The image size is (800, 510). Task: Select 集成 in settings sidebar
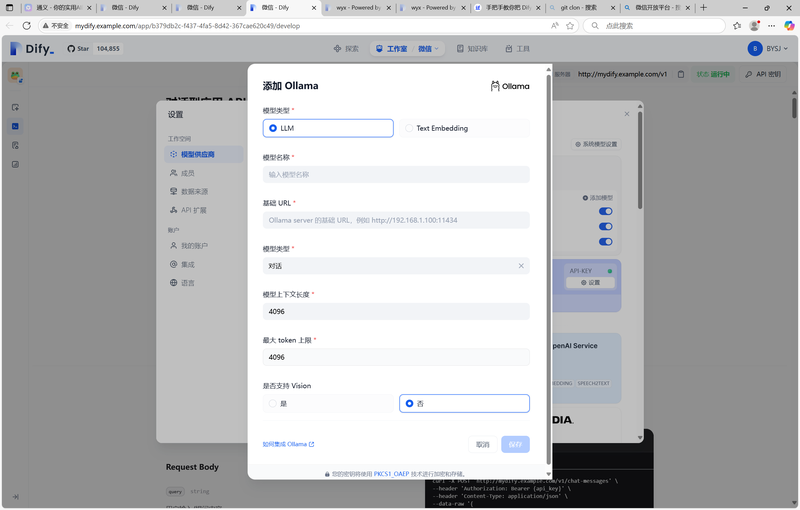pyautogui.click(x=204, y=264)
